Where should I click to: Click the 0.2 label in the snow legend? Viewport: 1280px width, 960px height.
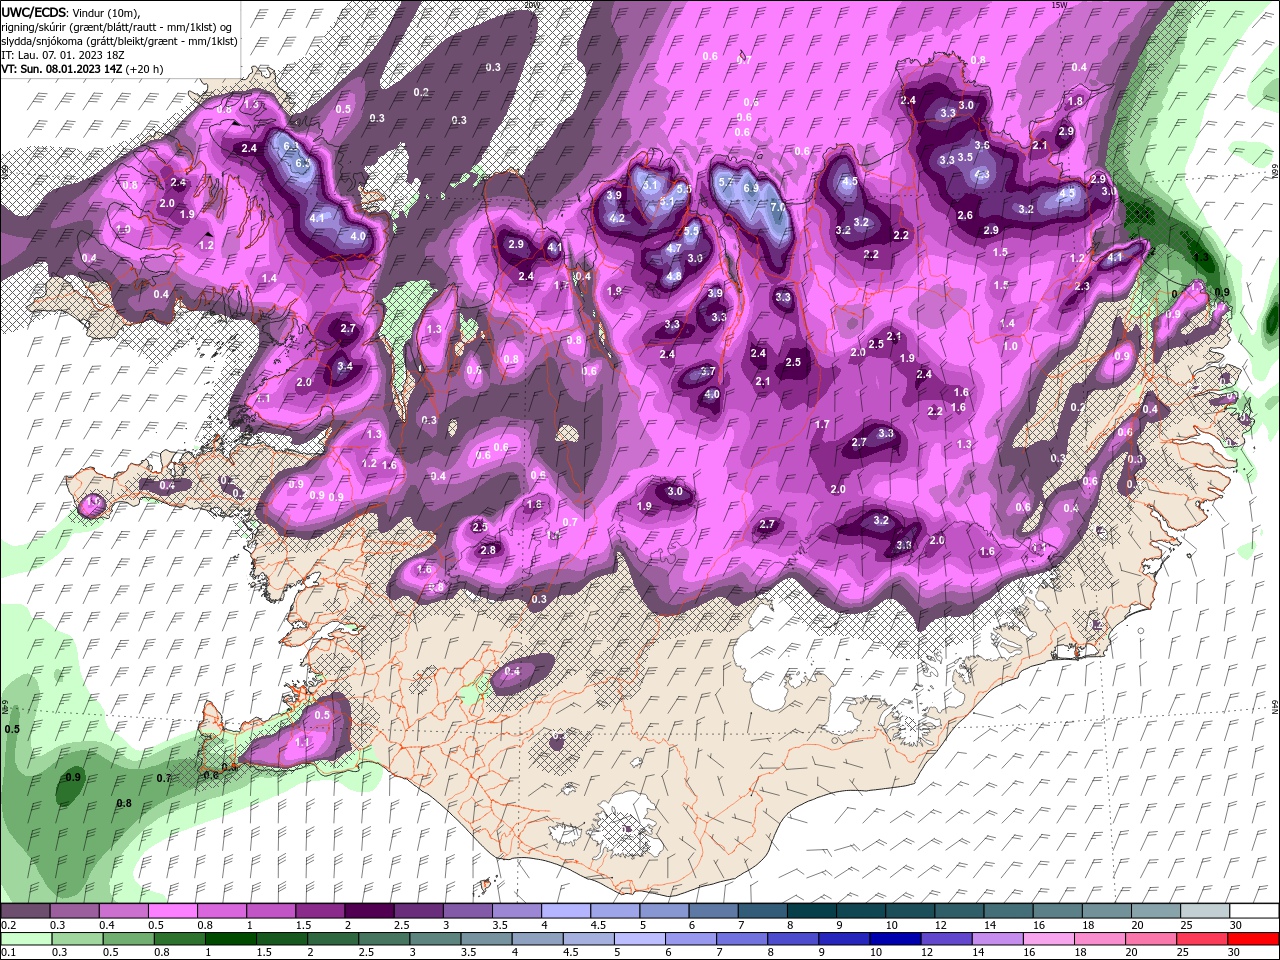point(7,924)
